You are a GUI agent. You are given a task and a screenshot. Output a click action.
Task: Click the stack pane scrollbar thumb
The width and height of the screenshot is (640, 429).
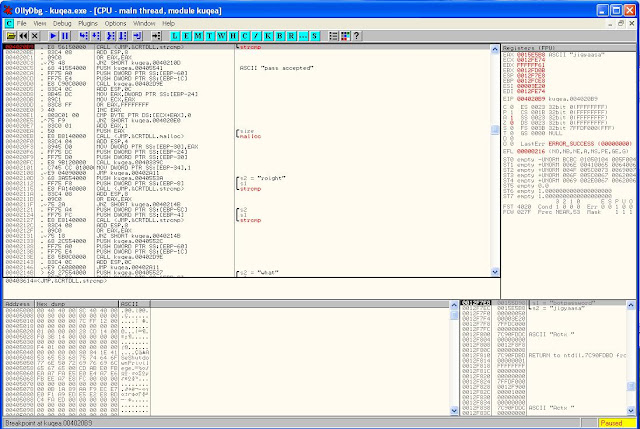(x=631, y=386)
